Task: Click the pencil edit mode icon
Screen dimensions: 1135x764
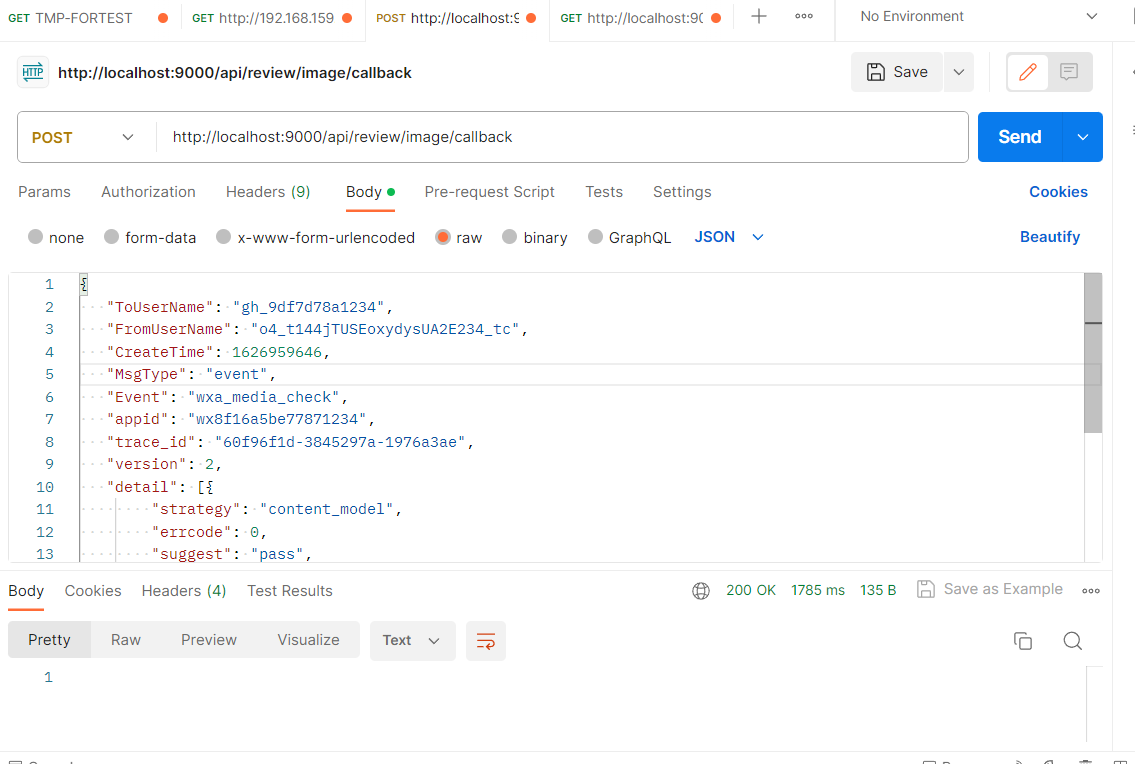Action: click(1027, 72)
